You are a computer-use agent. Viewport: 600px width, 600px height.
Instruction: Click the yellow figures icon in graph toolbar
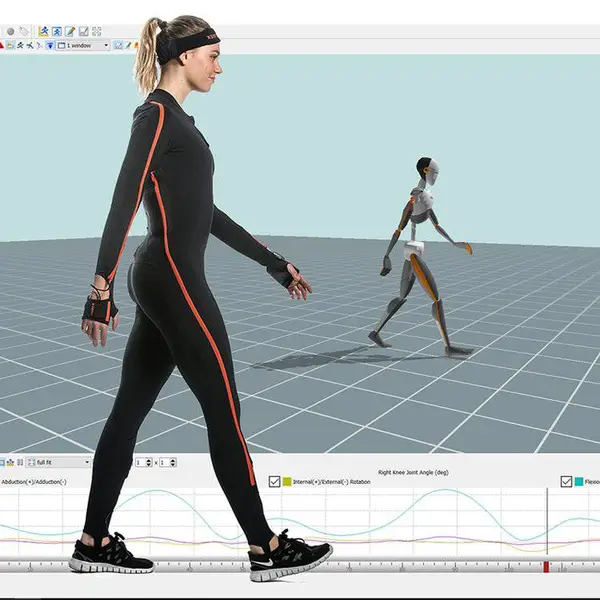pos(10,463)
